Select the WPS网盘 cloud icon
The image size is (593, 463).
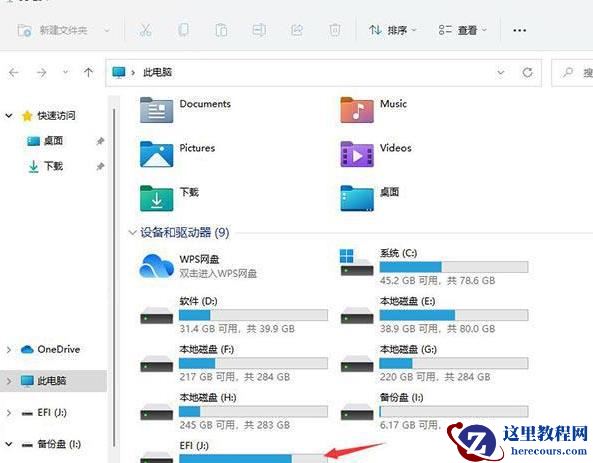point(156,266)
